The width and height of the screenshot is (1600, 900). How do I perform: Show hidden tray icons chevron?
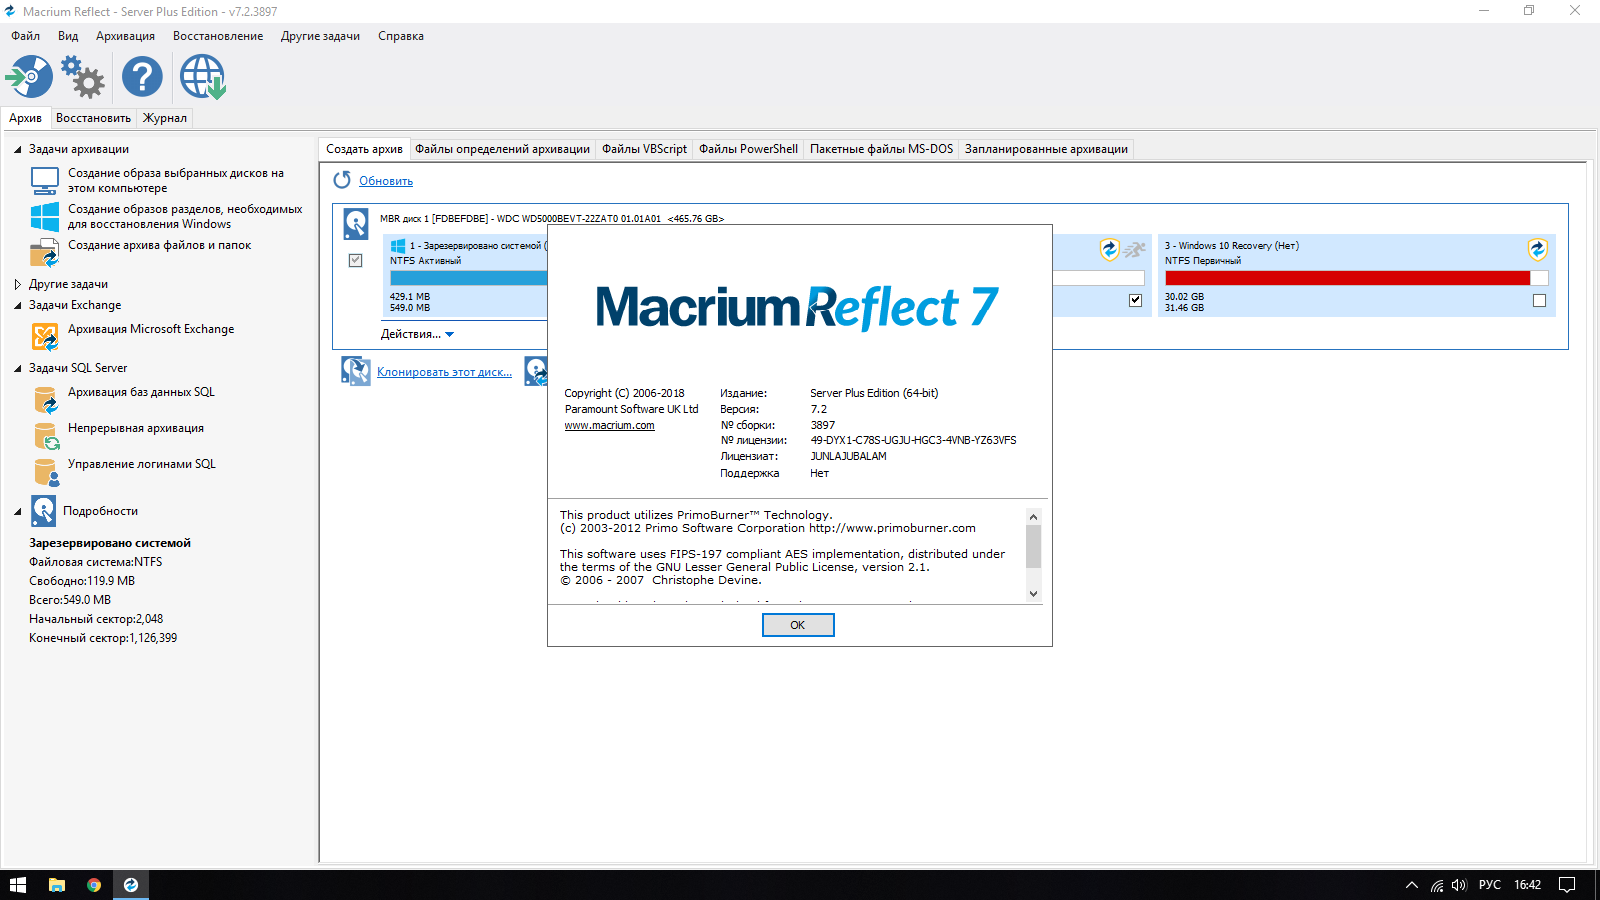click(1412, 885)
